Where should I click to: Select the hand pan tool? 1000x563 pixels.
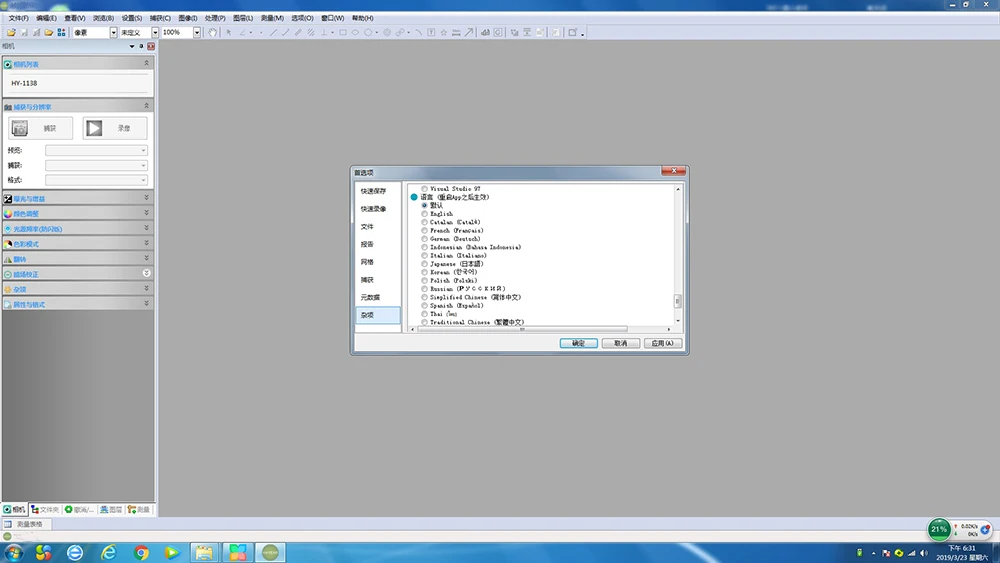coord(212,33)
